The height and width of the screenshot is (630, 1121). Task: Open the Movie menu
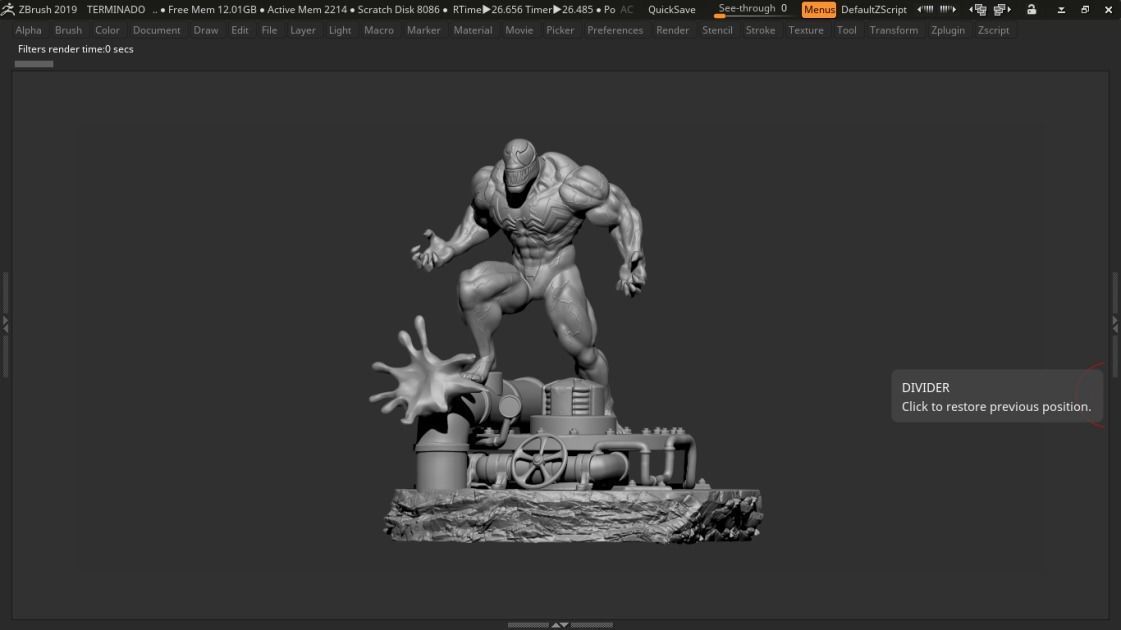coord(519,30)
